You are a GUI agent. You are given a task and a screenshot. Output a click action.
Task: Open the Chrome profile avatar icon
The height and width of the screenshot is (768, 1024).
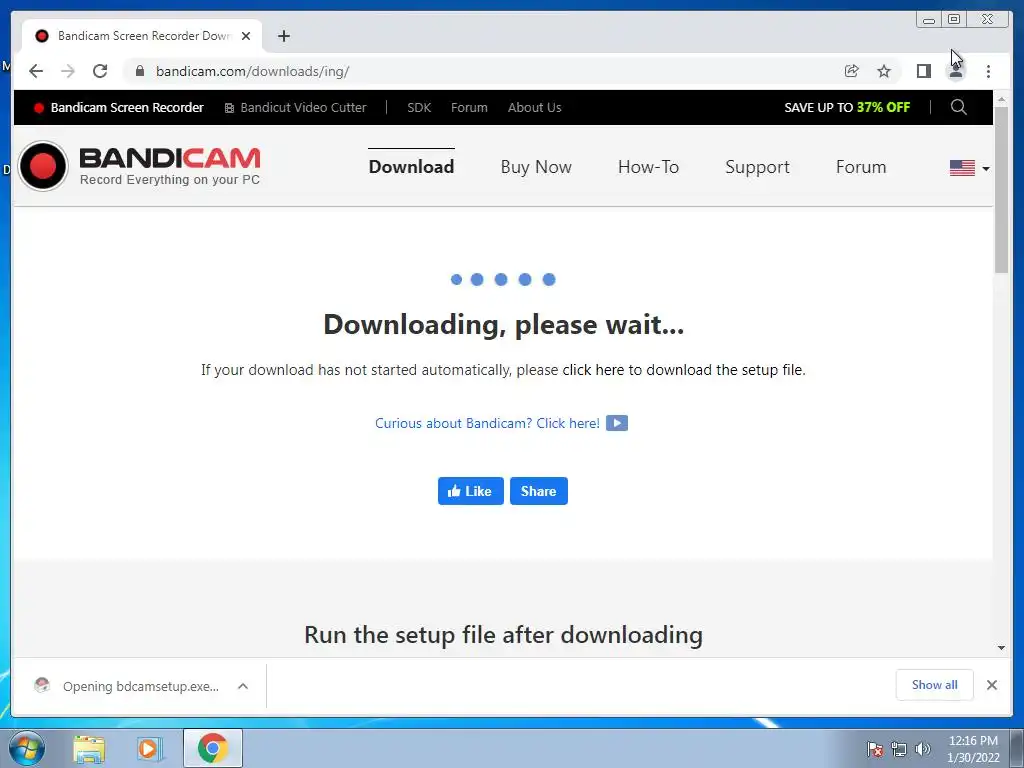point(955,71)
